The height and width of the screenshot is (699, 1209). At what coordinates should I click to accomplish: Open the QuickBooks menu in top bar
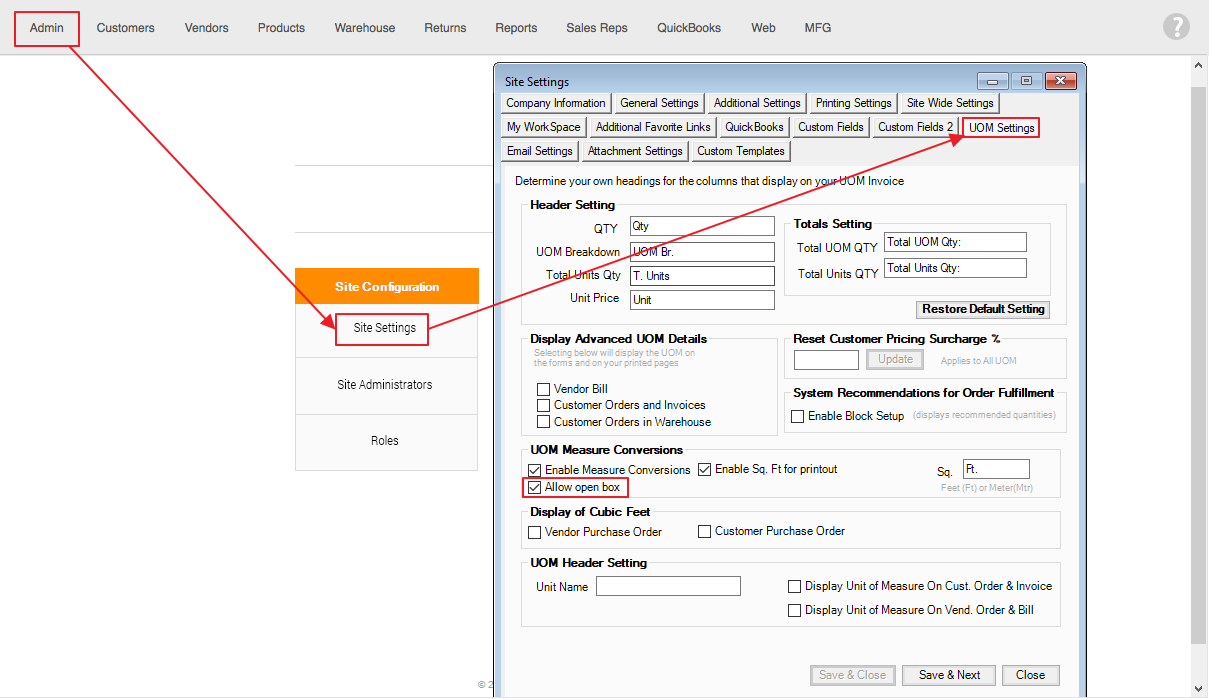[x=688, y=28]
